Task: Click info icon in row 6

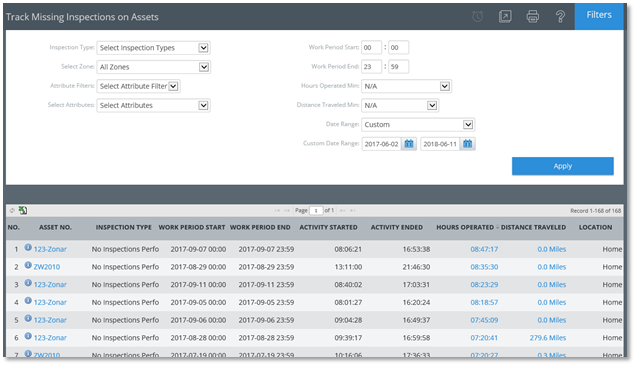Action: click(28, 336)
